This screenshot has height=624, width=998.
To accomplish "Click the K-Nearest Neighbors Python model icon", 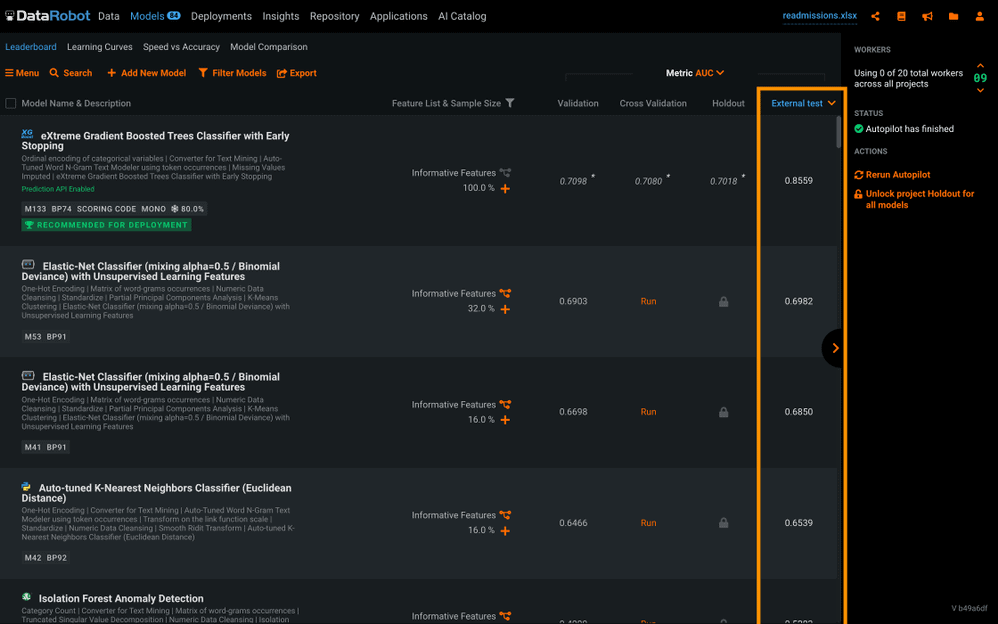I will coord(26,486).
